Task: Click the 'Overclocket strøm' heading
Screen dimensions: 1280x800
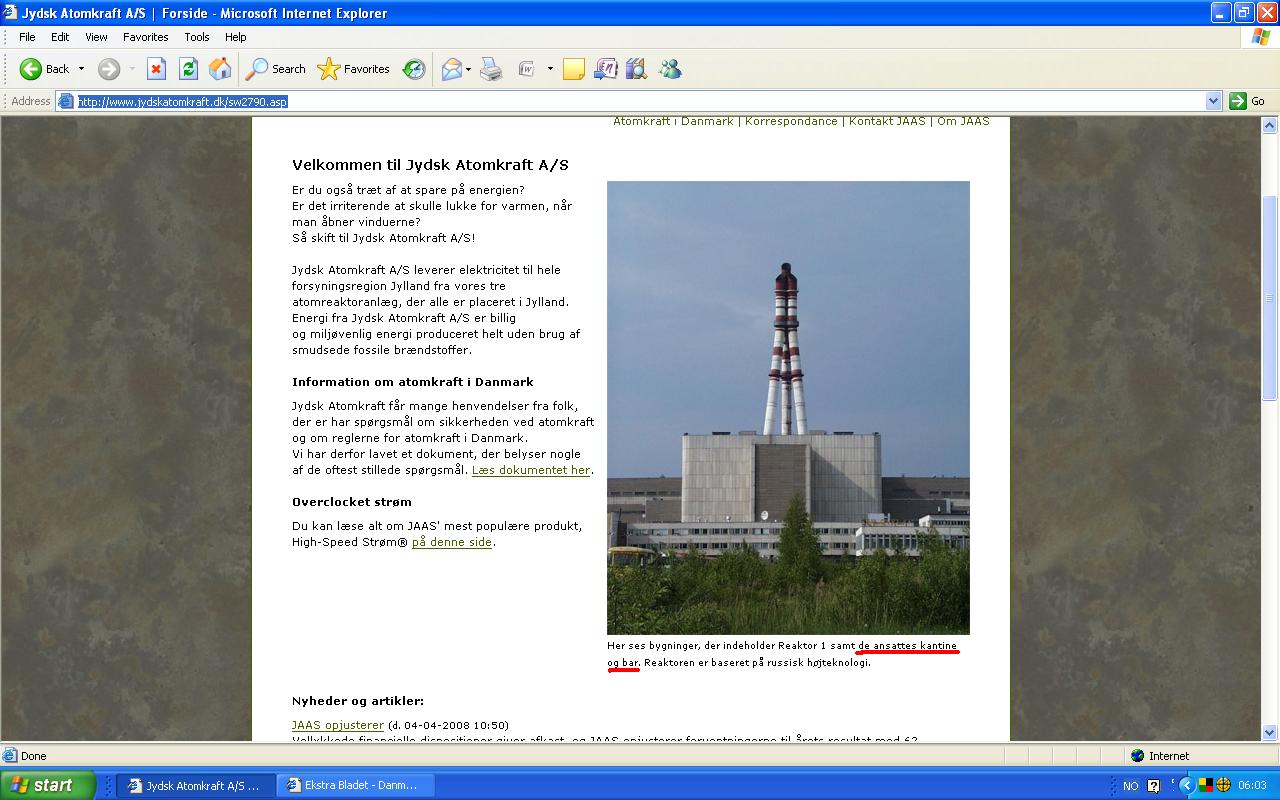Action: pos(352,502)
